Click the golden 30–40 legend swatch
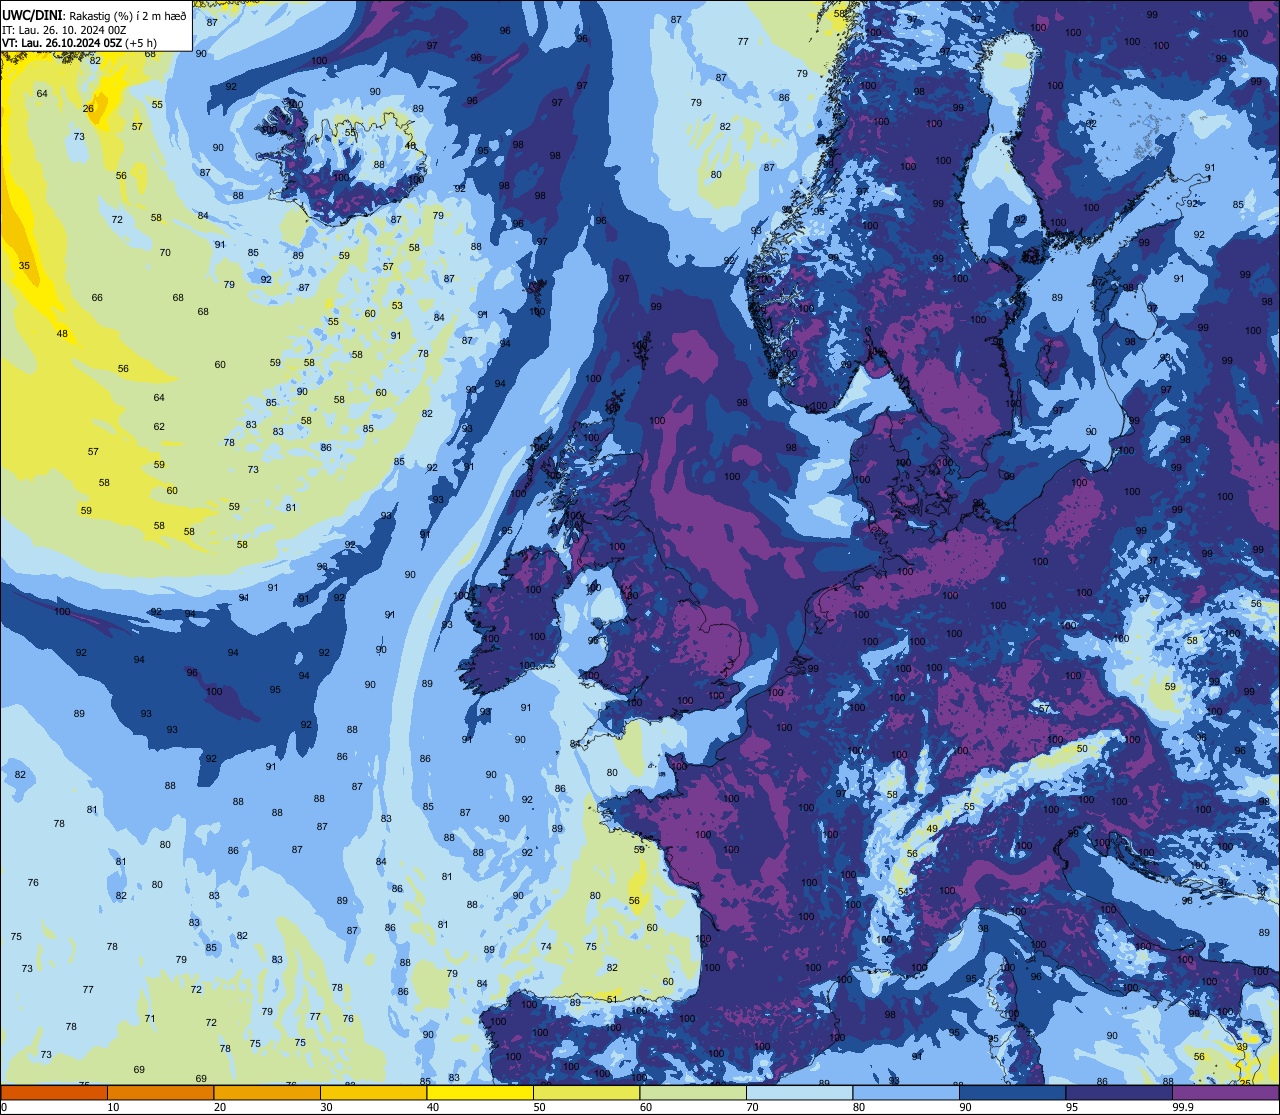Image resolution: width=1280 pixels, height=1115 pixels. click(373, 1092)
